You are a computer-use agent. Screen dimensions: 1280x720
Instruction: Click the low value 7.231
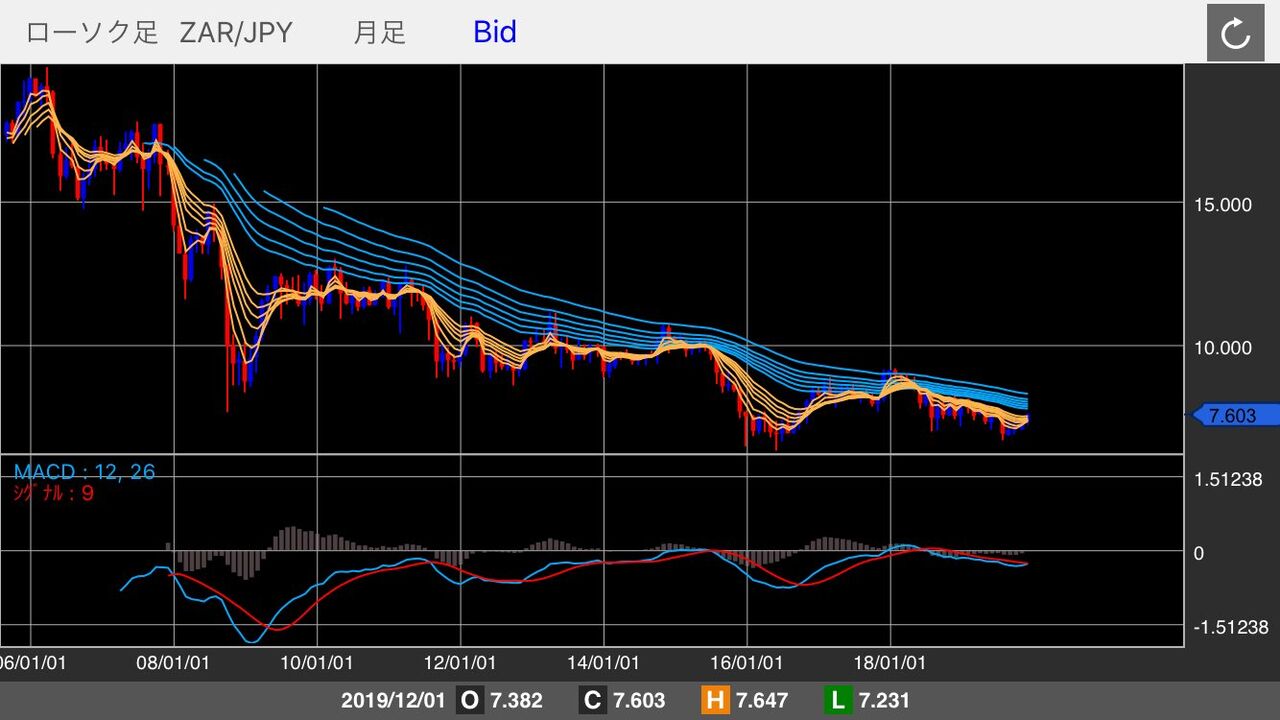(884, 701)
